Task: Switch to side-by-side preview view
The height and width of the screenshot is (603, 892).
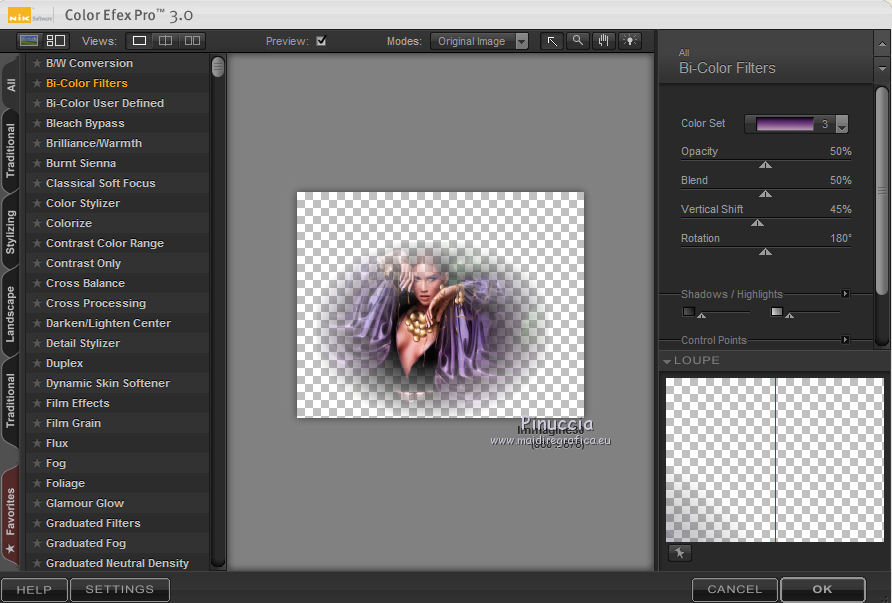Action: pos(192,41)
